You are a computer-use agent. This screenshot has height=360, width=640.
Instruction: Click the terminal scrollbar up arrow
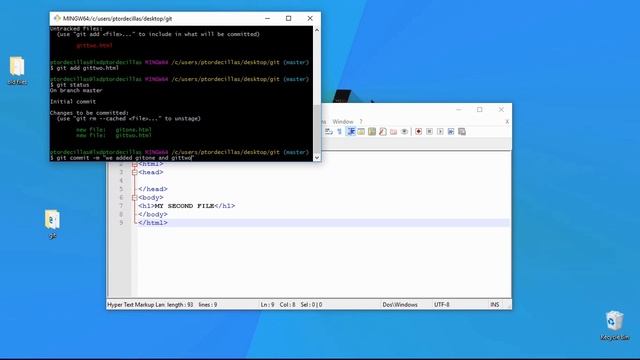click(317, 30)
